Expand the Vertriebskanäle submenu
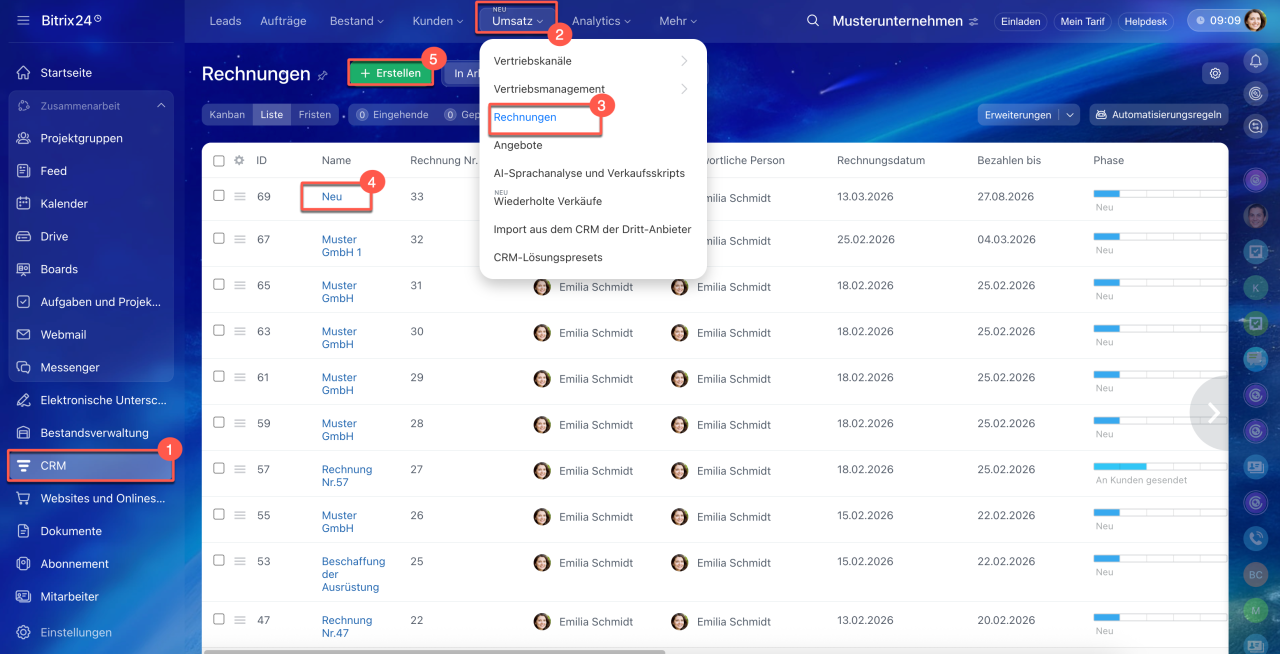Image resolution: width=1280 pixels, height=654 pixels. [x=592, y=61]
